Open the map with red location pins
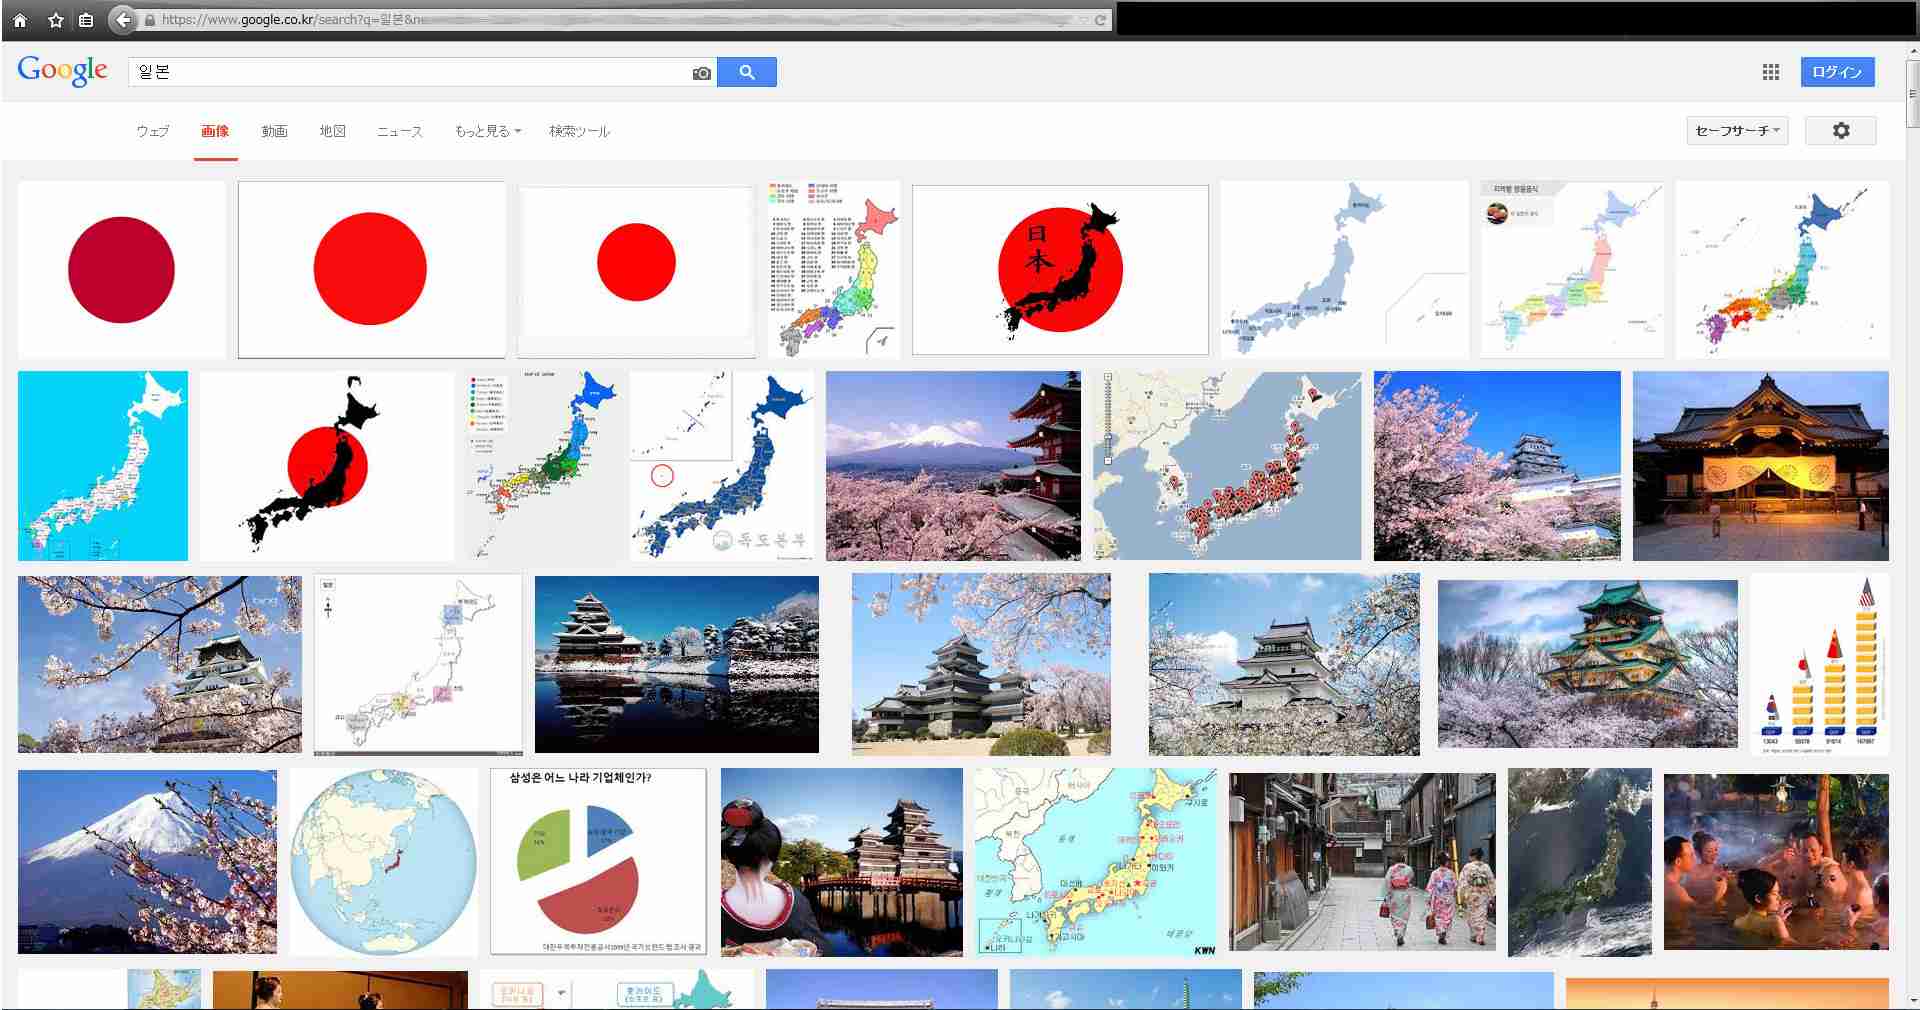Screen dimensions: 1920x1010 pyautogui.click(x=1227, y=466)
